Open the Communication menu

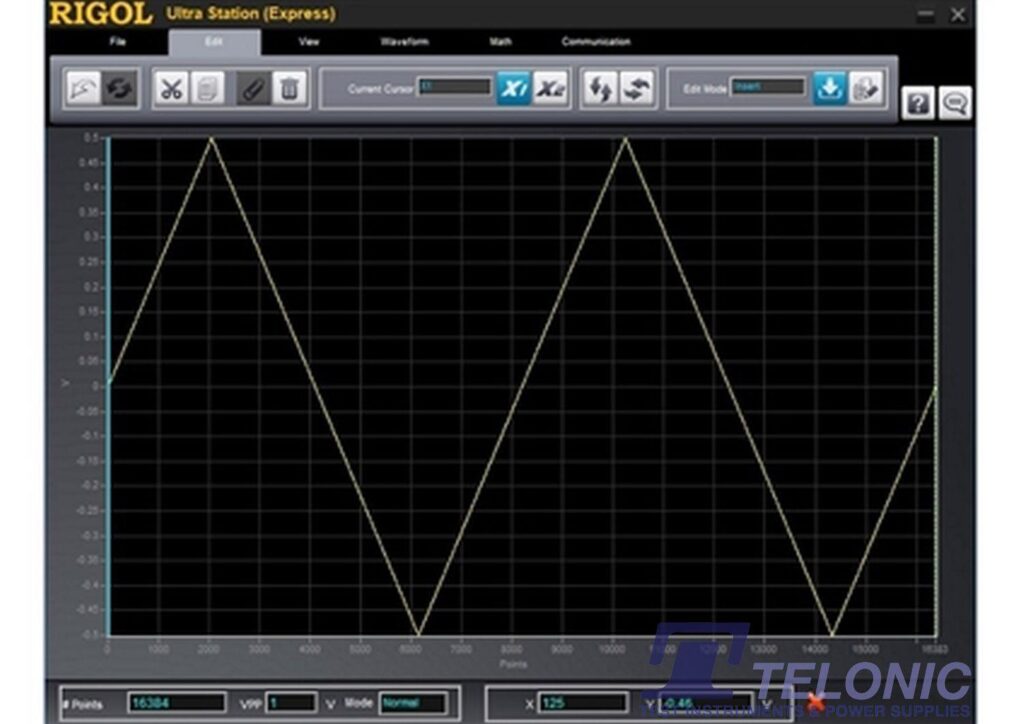coord(596,42)
